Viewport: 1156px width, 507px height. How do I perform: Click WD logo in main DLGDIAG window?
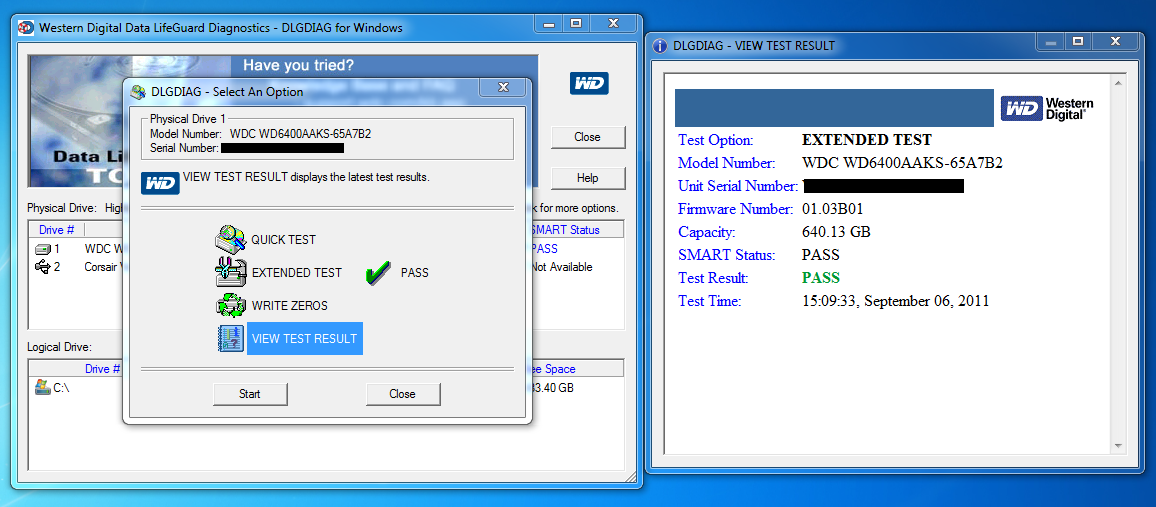click(589, 83)
